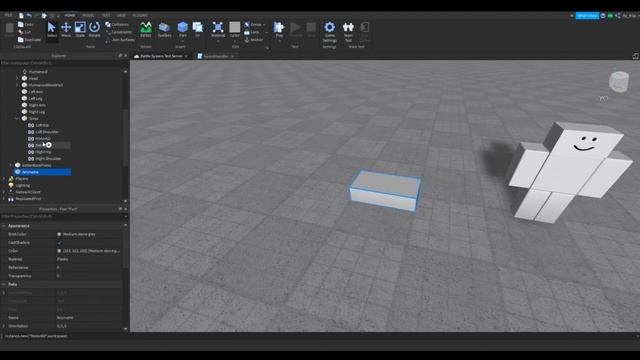The height and width of the screenshot is (360, 640).
Task: Expand the Orientation property
Action: [x=4, y=326]
